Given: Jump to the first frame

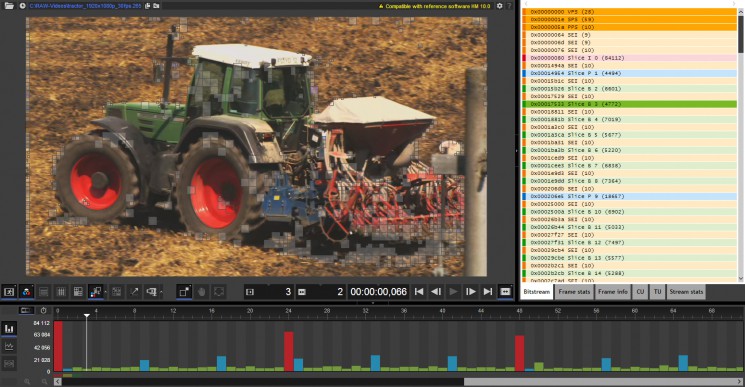Looking at the screenshot, I should coord(419,292).
